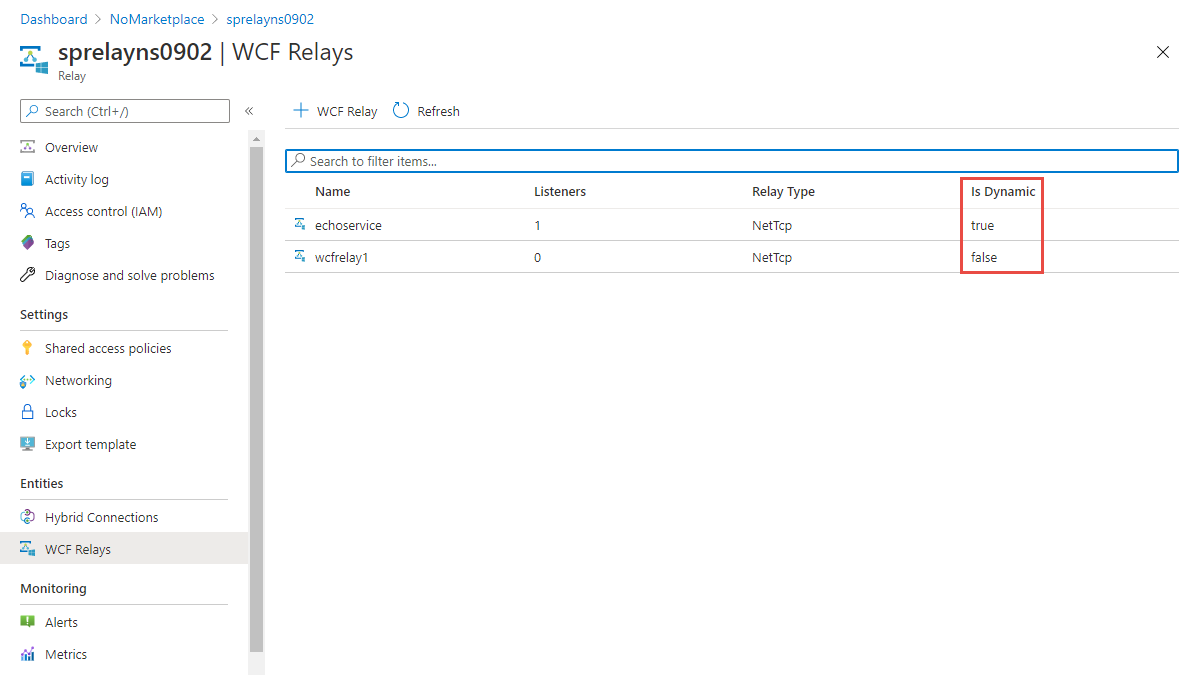The height and width of the screenshot is (675, 1199).
Task: Click the Access control (IAM) people icon
Action: 28,211
